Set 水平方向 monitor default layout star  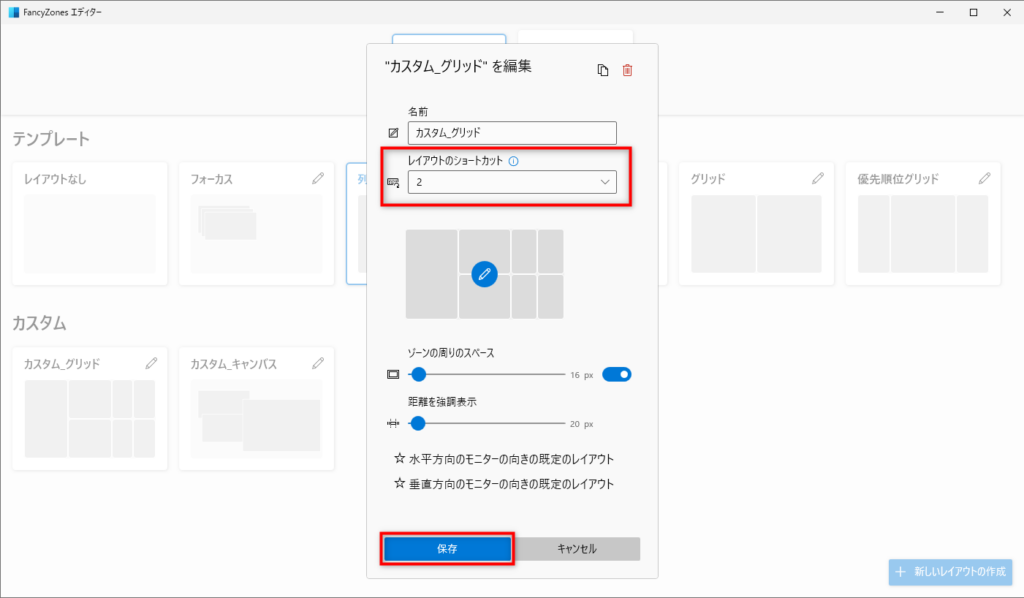pos(400,459)
